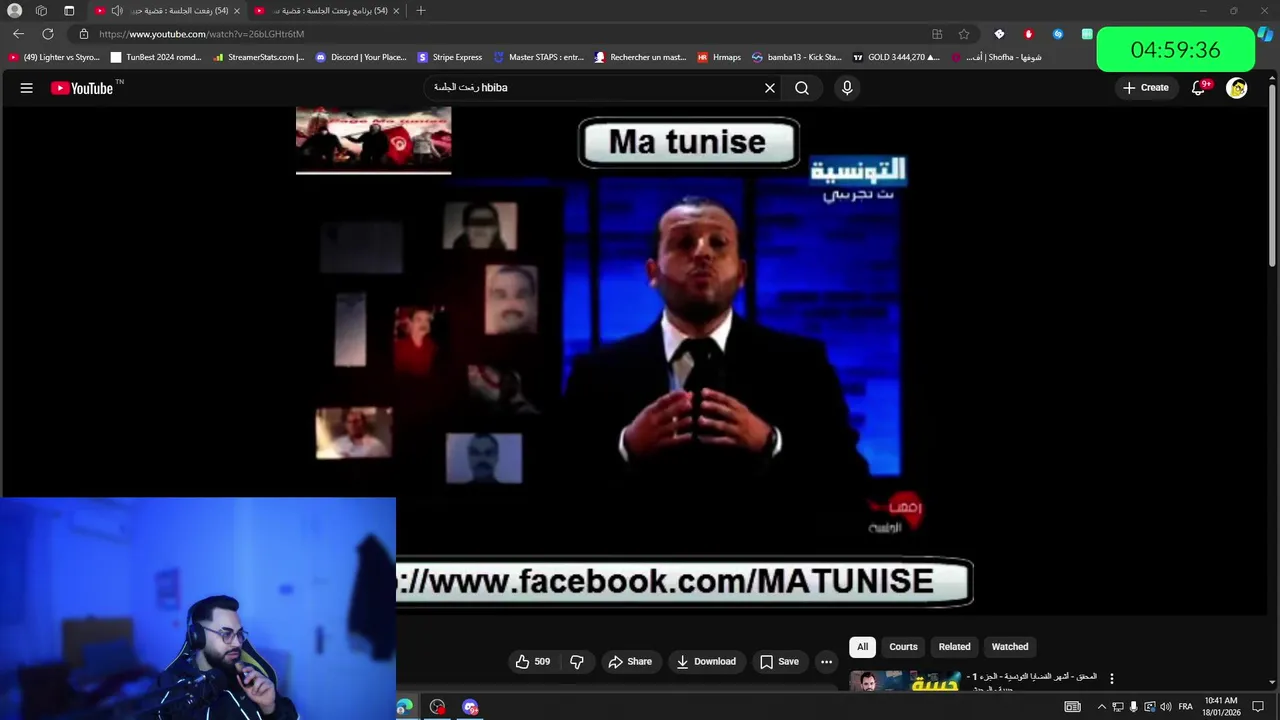Open Lighter vs Styro bookmark
This screenshot has width=1280, height=720.
tap(54, 58)
